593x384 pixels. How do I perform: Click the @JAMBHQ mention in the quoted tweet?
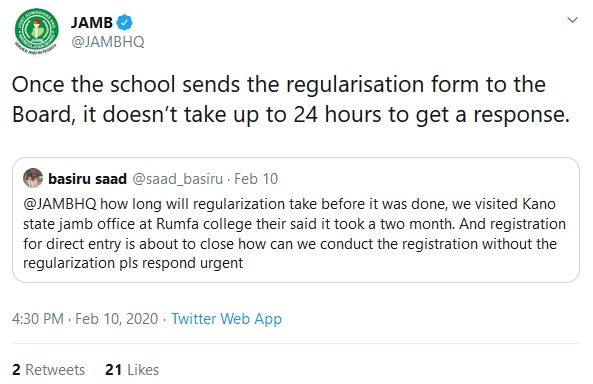[x=60, y=204]
